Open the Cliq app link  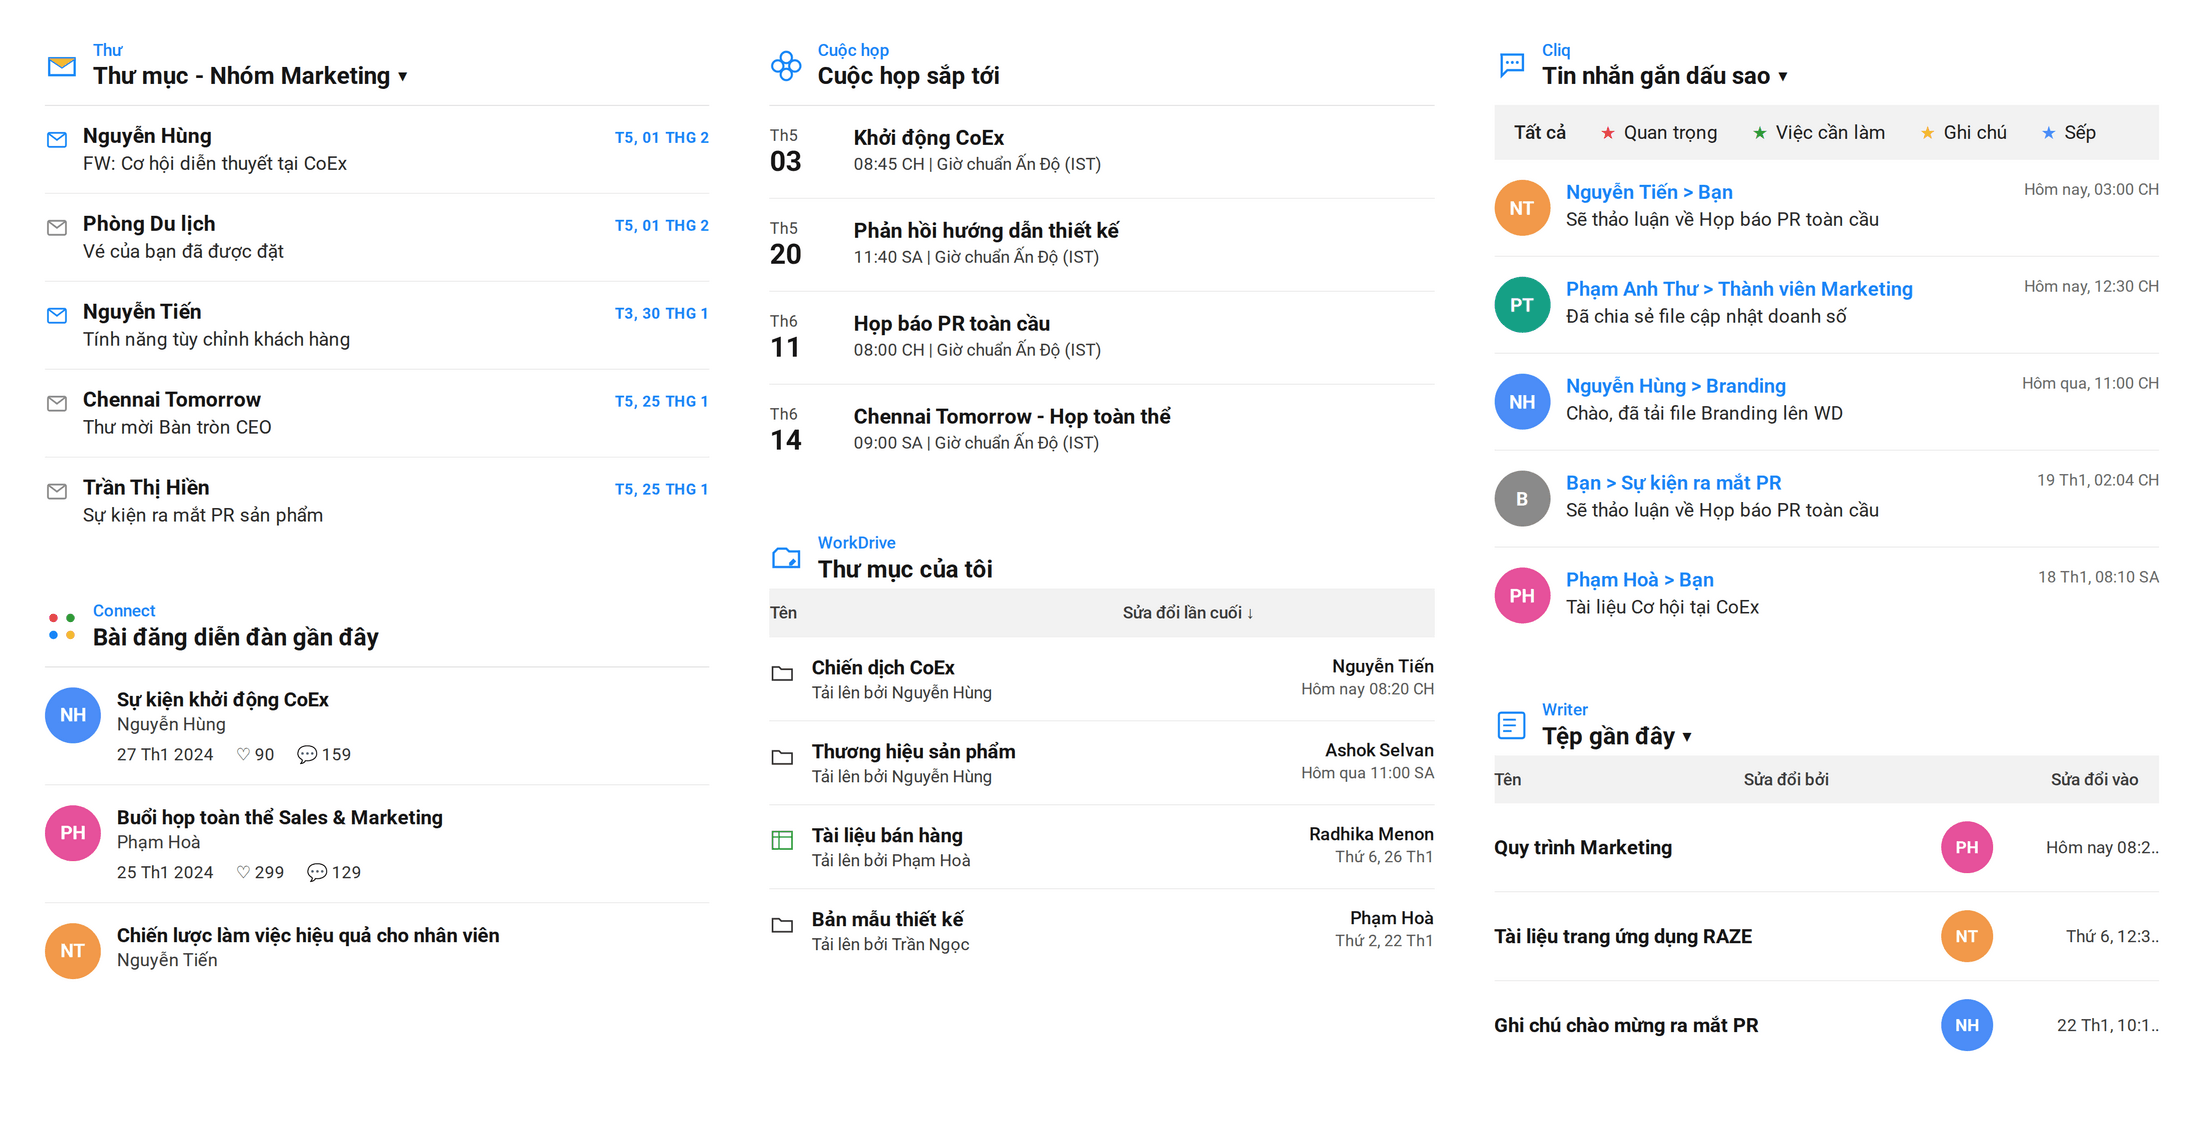point(1556,50)
